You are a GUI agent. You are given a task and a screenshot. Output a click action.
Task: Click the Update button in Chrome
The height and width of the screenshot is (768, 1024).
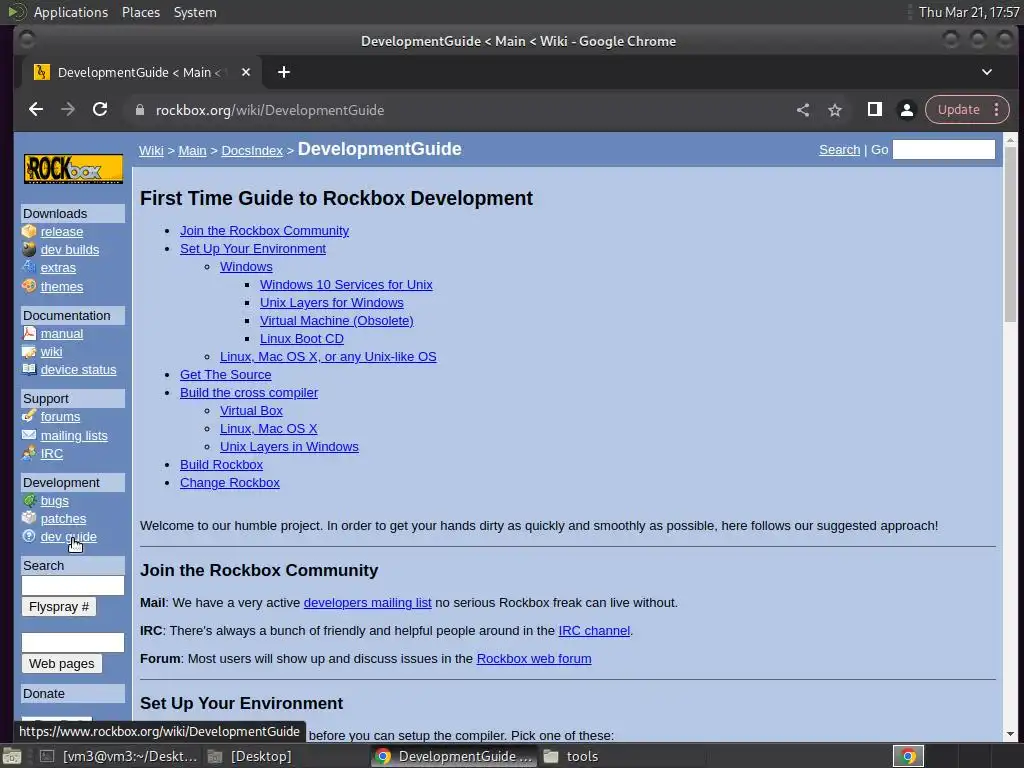point(959,110)
